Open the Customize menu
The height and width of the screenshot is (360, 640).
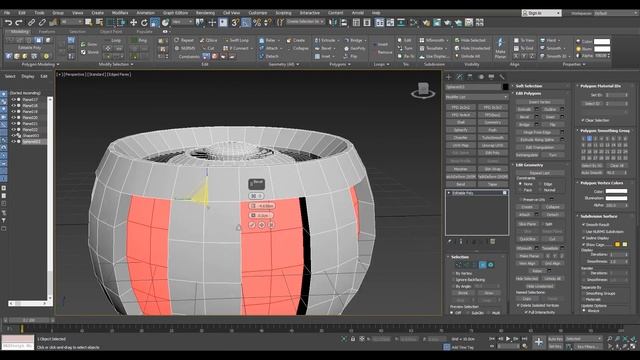[x=258, y=13]
